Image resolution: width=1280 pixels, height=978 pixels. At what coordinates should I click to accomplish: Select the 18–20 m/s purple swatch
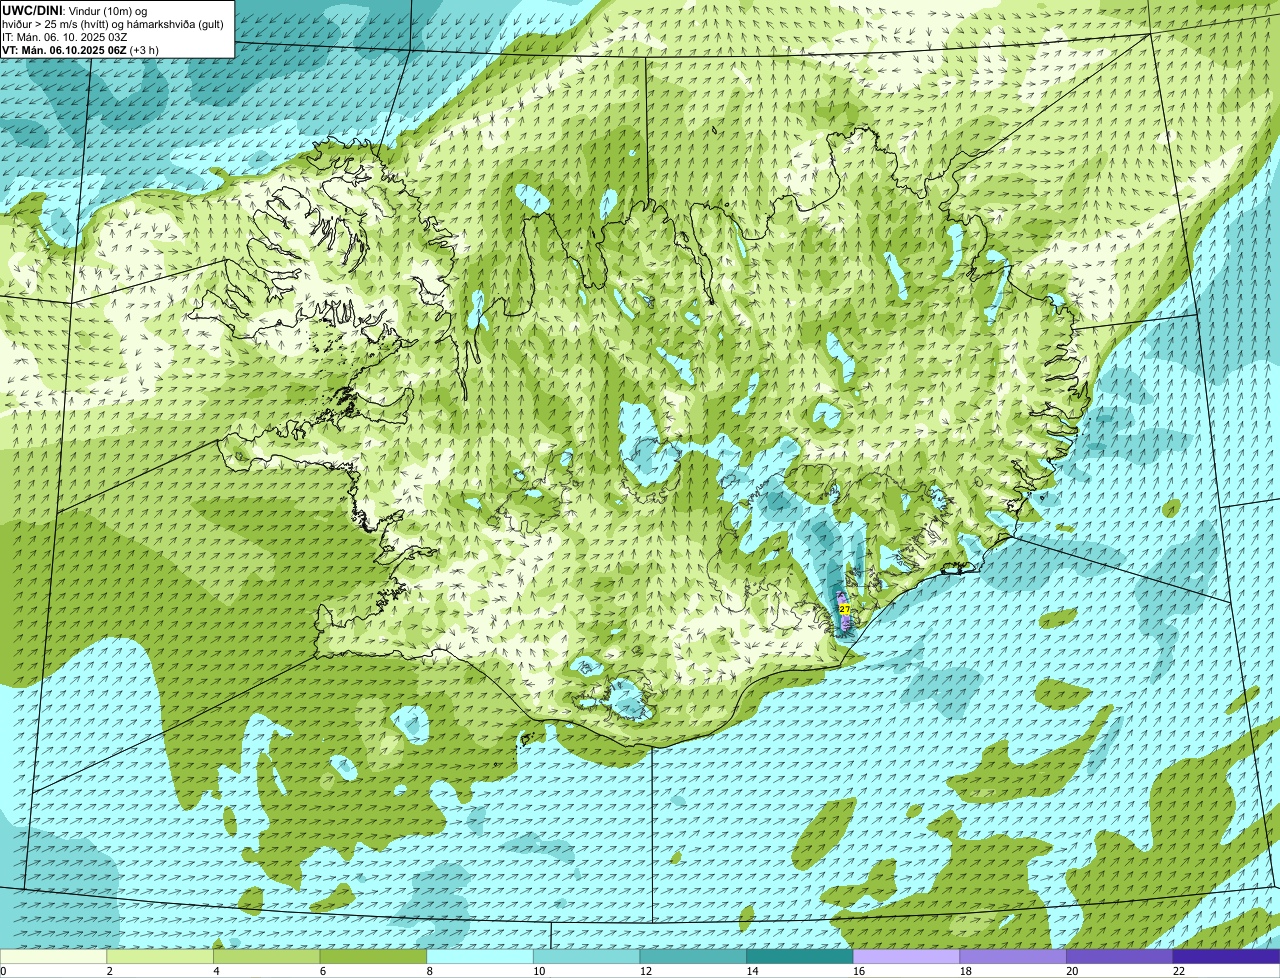click(x=1013, y=956)
